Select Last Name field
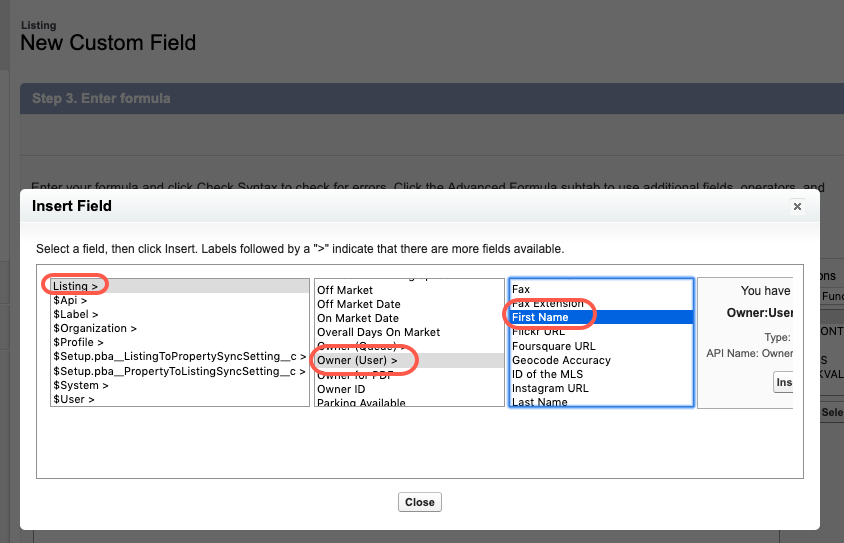 [x=601, y=401]
